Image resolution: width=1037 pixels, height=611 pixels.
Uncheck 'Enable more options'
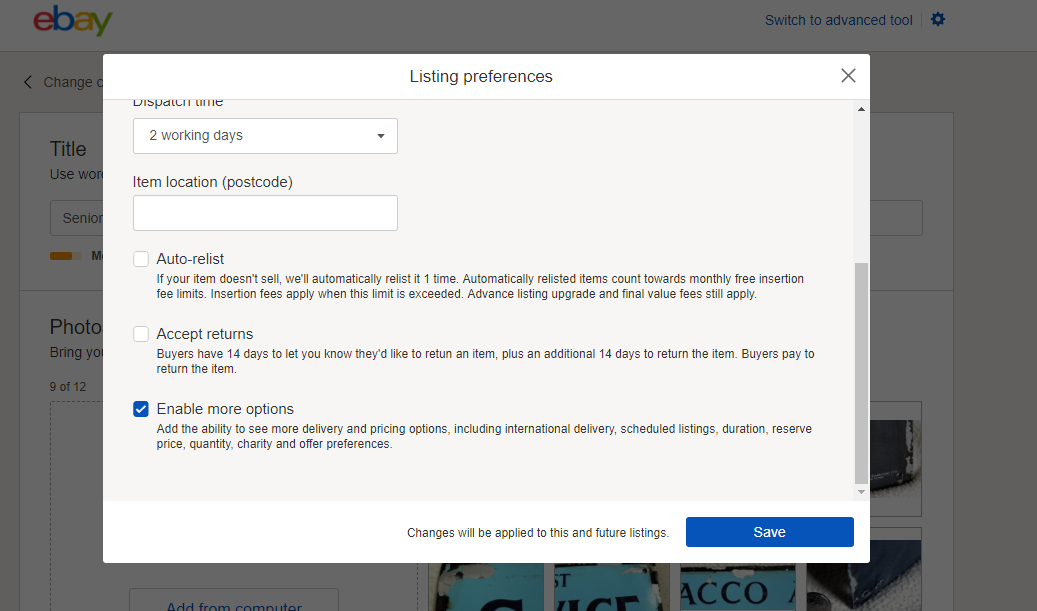click(141, 408)
